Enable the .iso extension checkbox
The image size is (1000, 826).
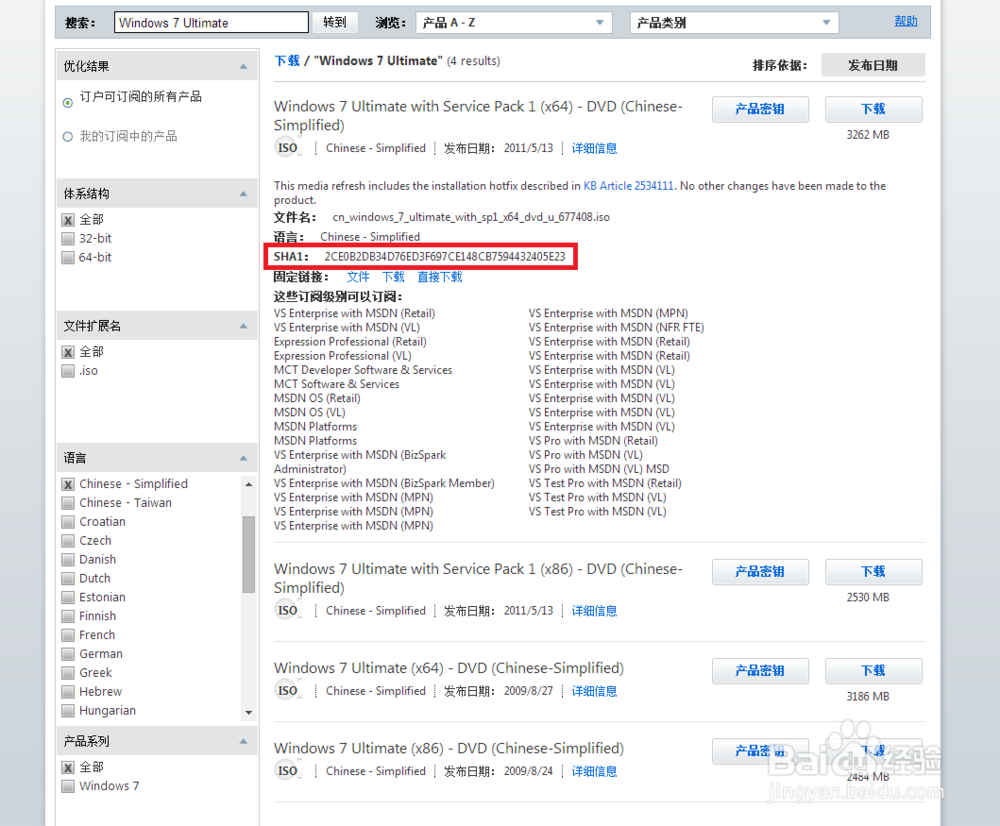point(68,371)
